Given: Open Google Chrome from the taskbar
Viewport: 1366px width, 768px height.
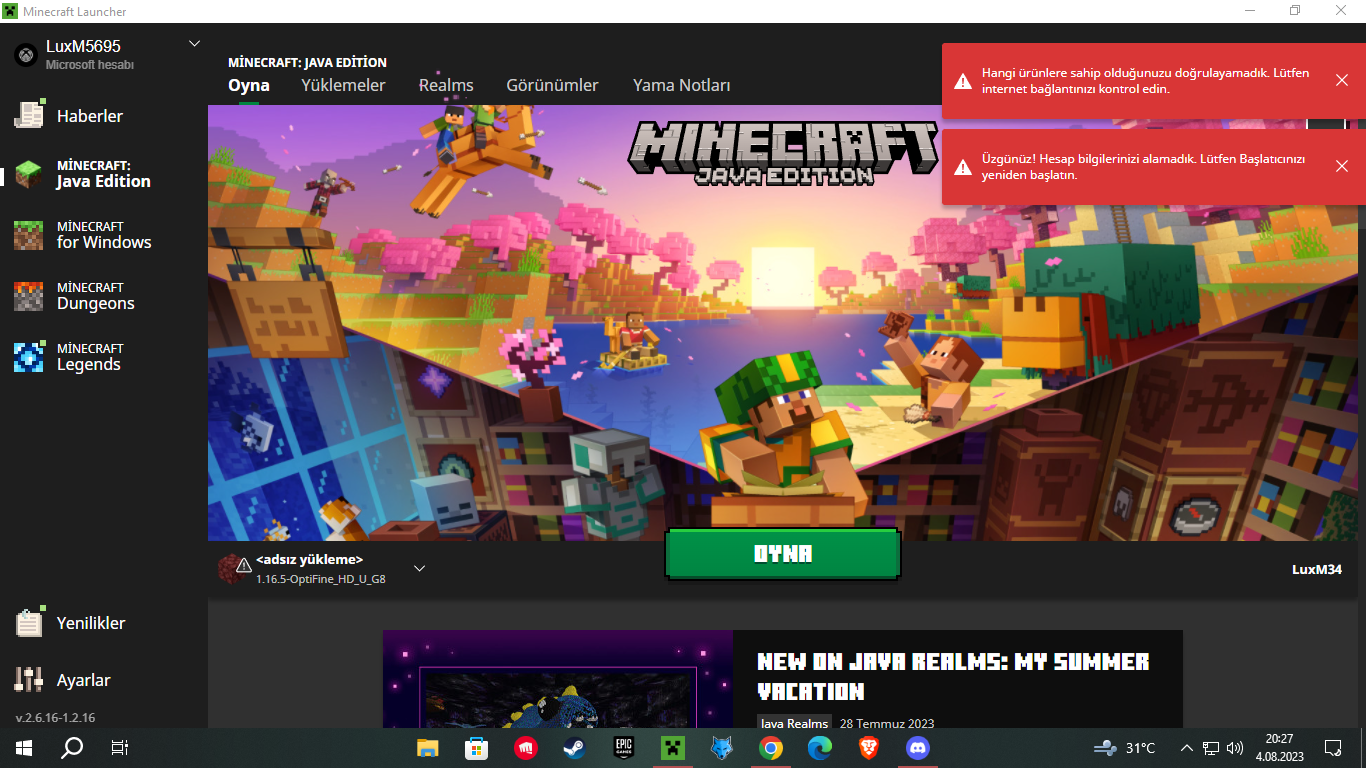Looking at the screenshot, I should [x=770, y=747].
